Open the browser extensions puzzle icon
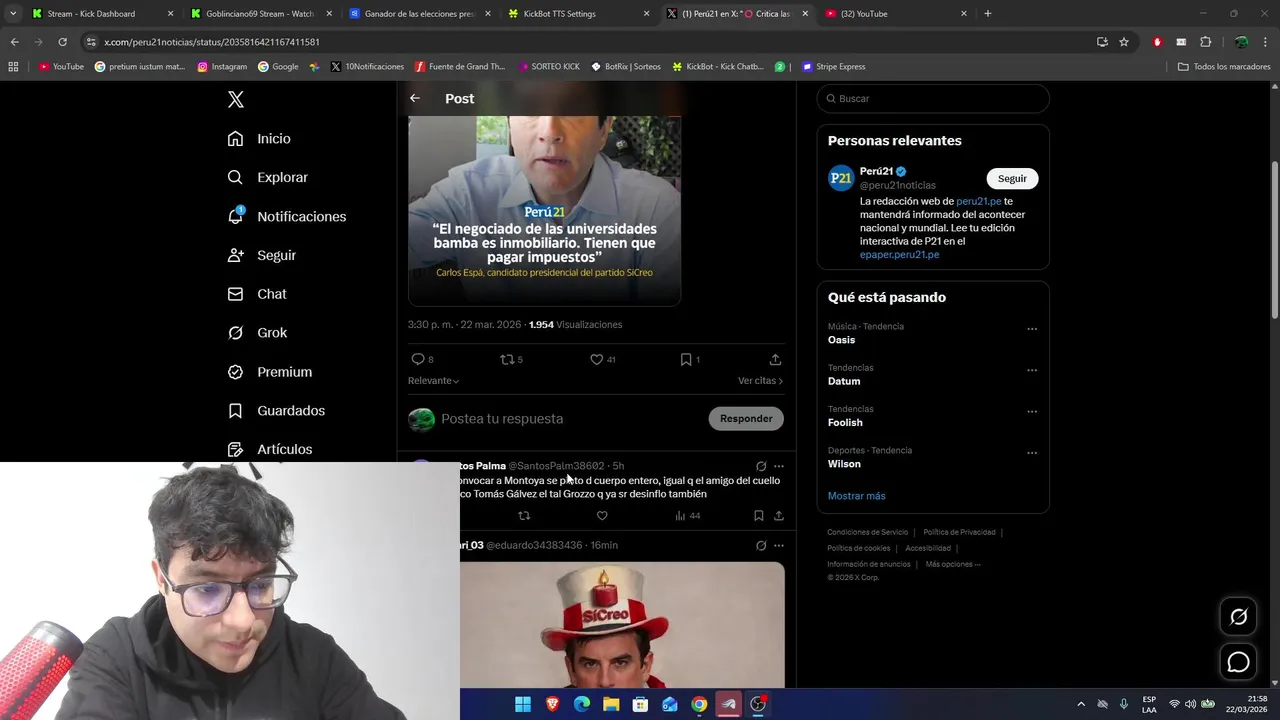 click(x=1205, y=42)
